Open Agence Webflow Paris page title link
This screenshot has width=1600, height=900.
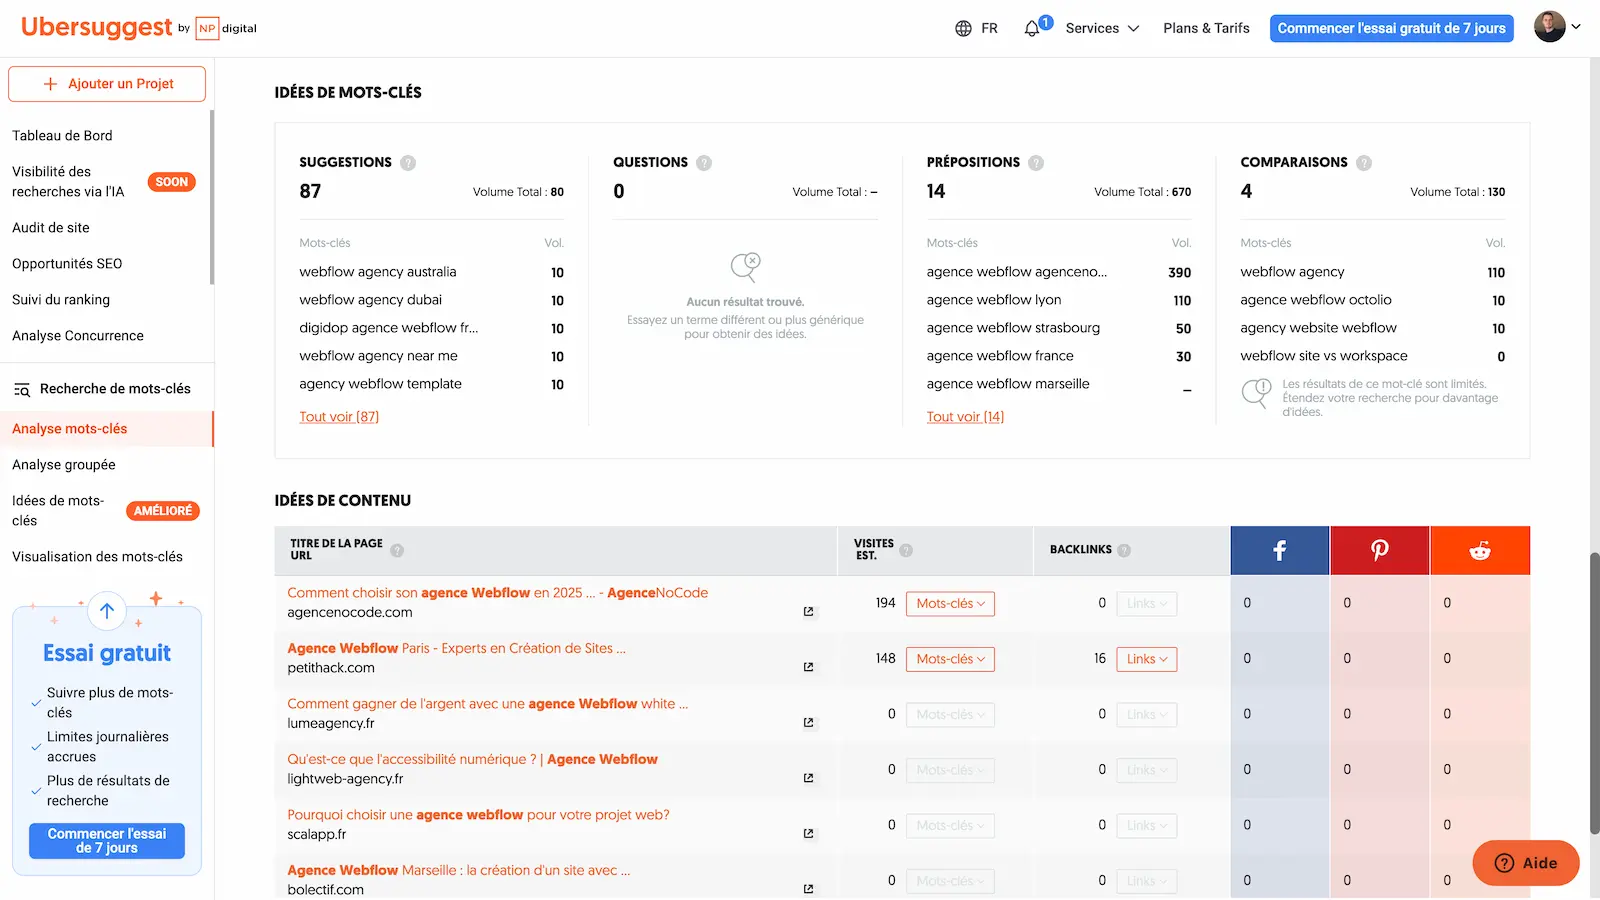[456, 649]
